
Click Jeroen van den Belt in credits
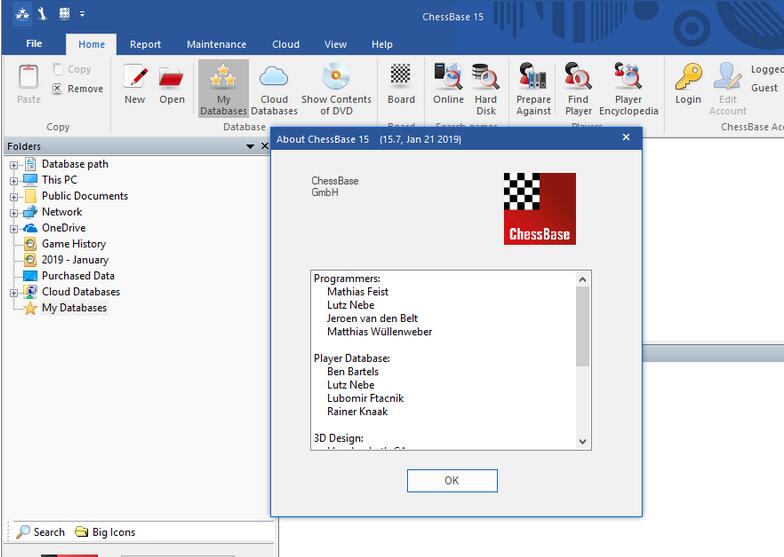372,318
